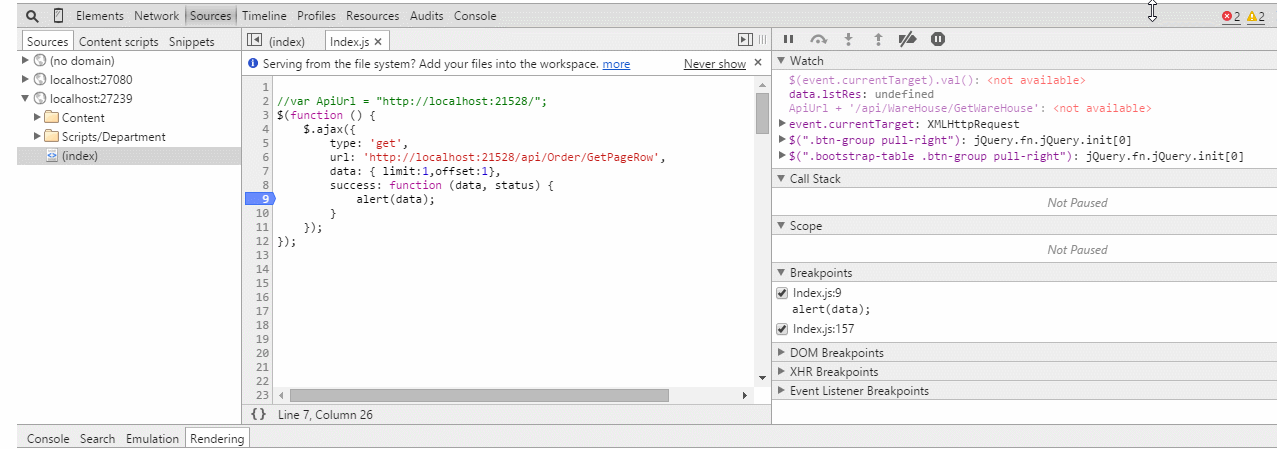The height and width of the screenshot is (449, 1277).
Task: Click the step over function icon
Action: tap(818, 39)
